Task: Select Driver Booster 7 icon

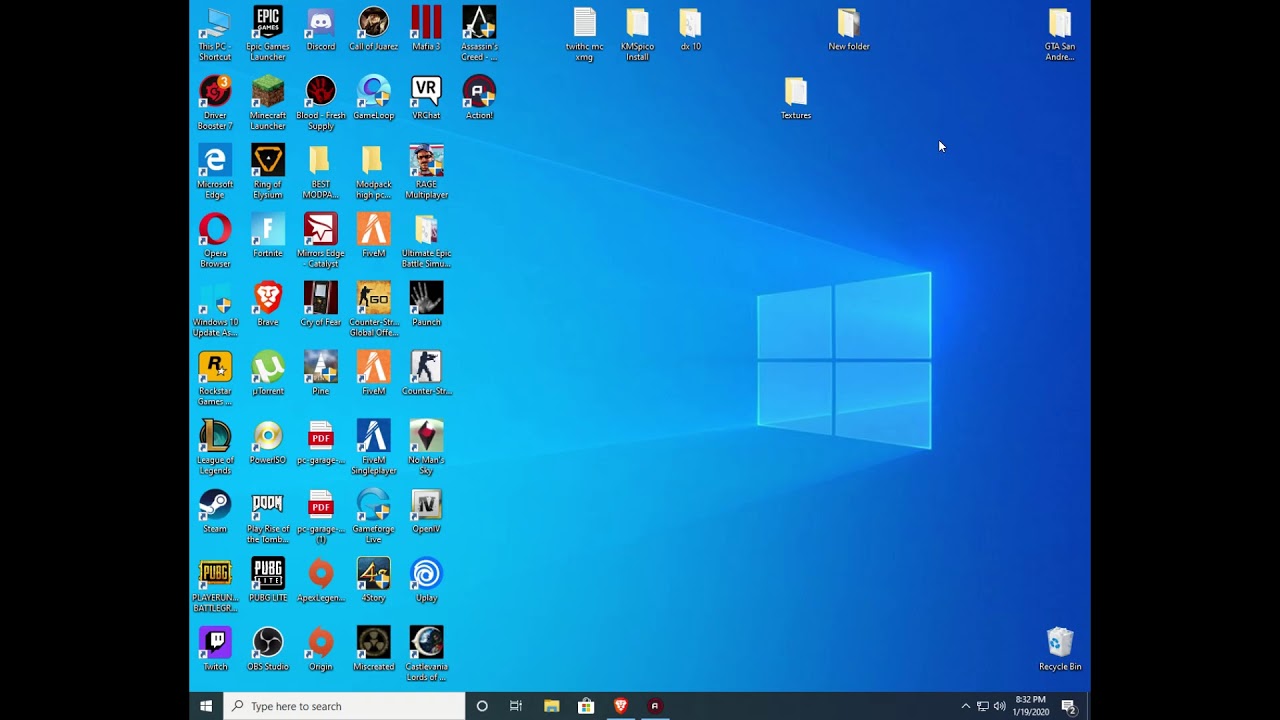Action: click(215, 102)
